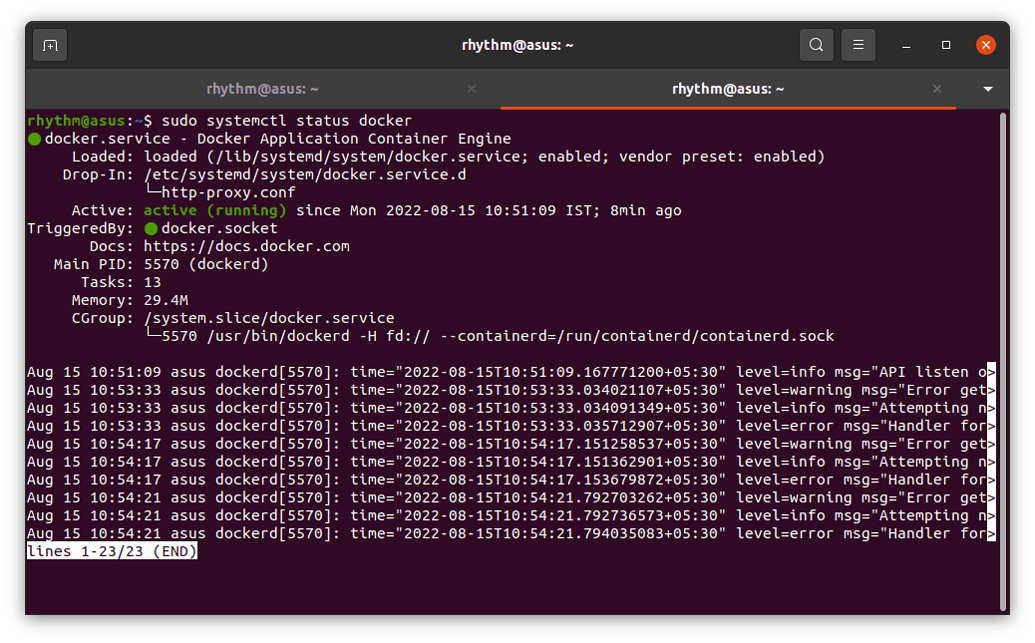
Task: Click the 'lines 1-23/23 (END)' pager status
Action: pyautogui.click(x=112, y=552)
